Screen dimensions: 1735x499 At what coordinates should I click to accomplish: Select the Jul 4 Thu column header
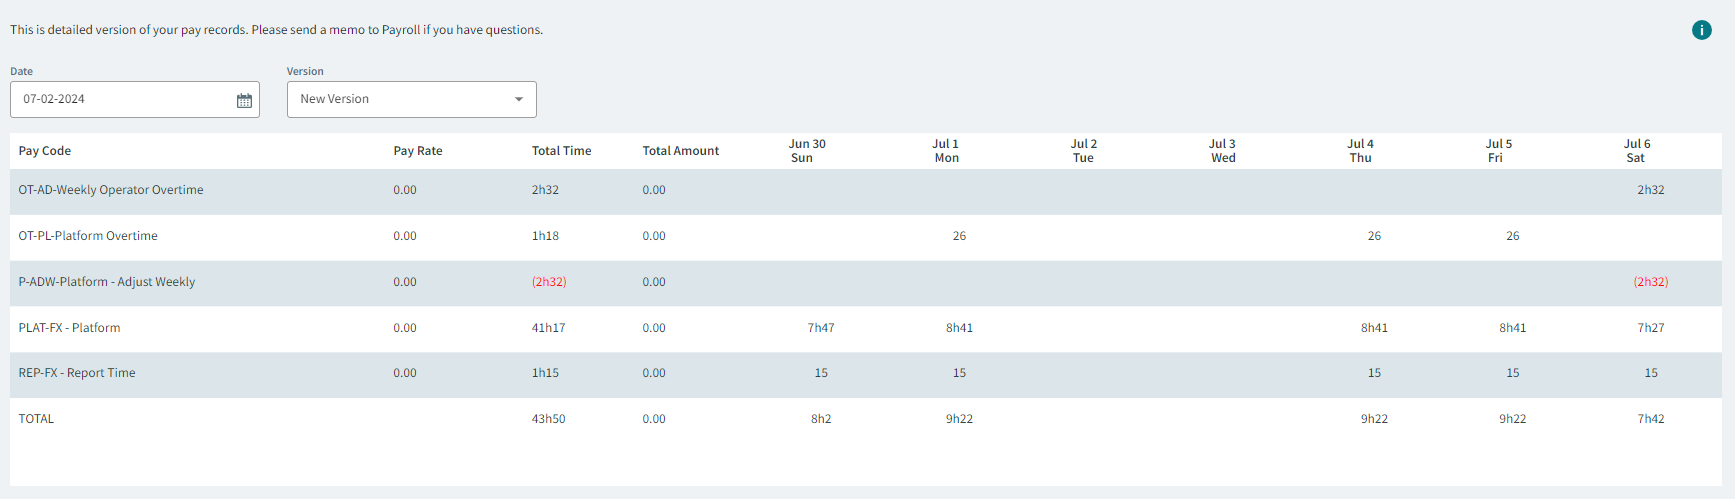(x=1360, y=151)
